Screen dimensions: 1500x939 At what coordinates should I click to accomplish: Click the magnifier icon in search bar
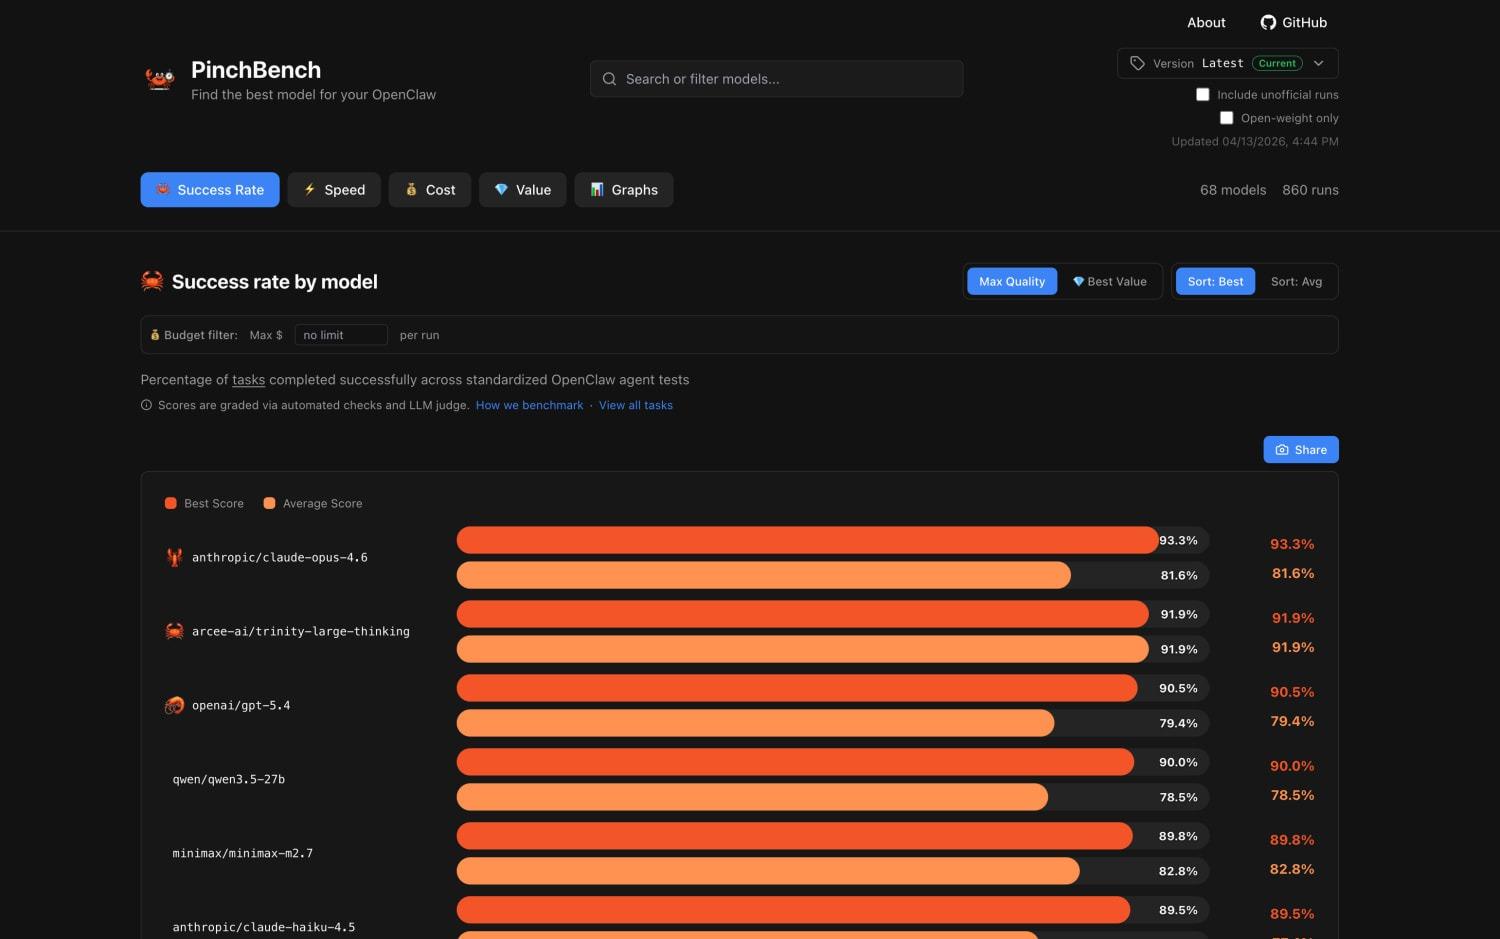(609, 79)
